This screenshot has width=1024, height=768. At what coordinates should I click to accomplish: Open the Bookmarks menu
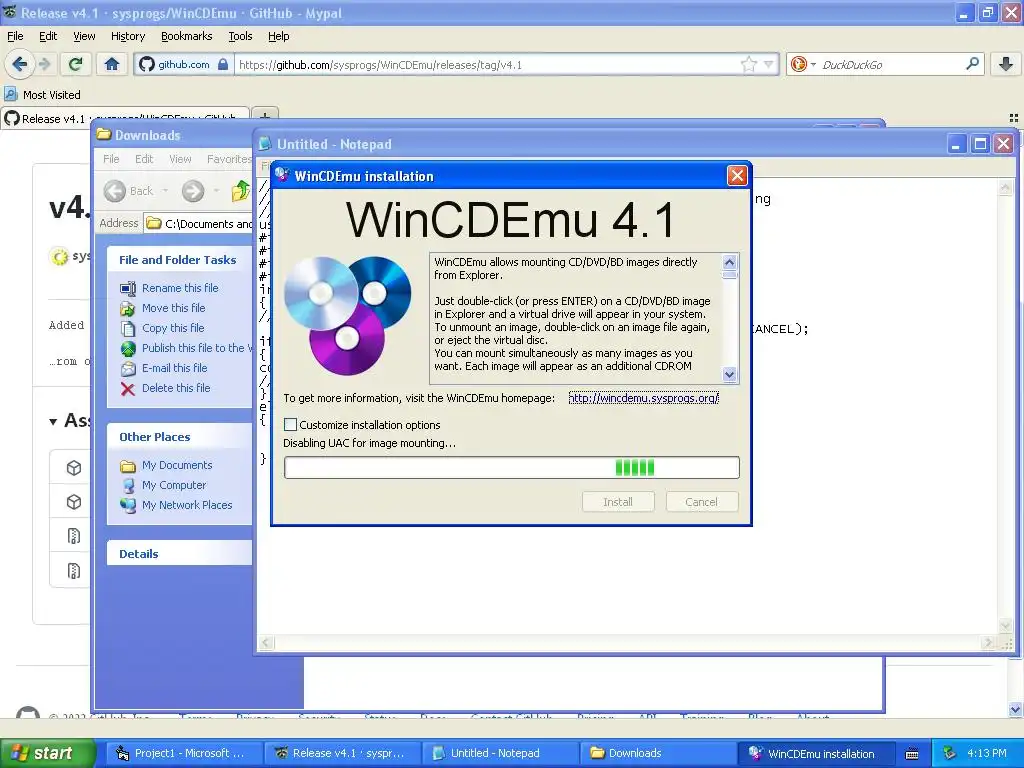(186, 36)
